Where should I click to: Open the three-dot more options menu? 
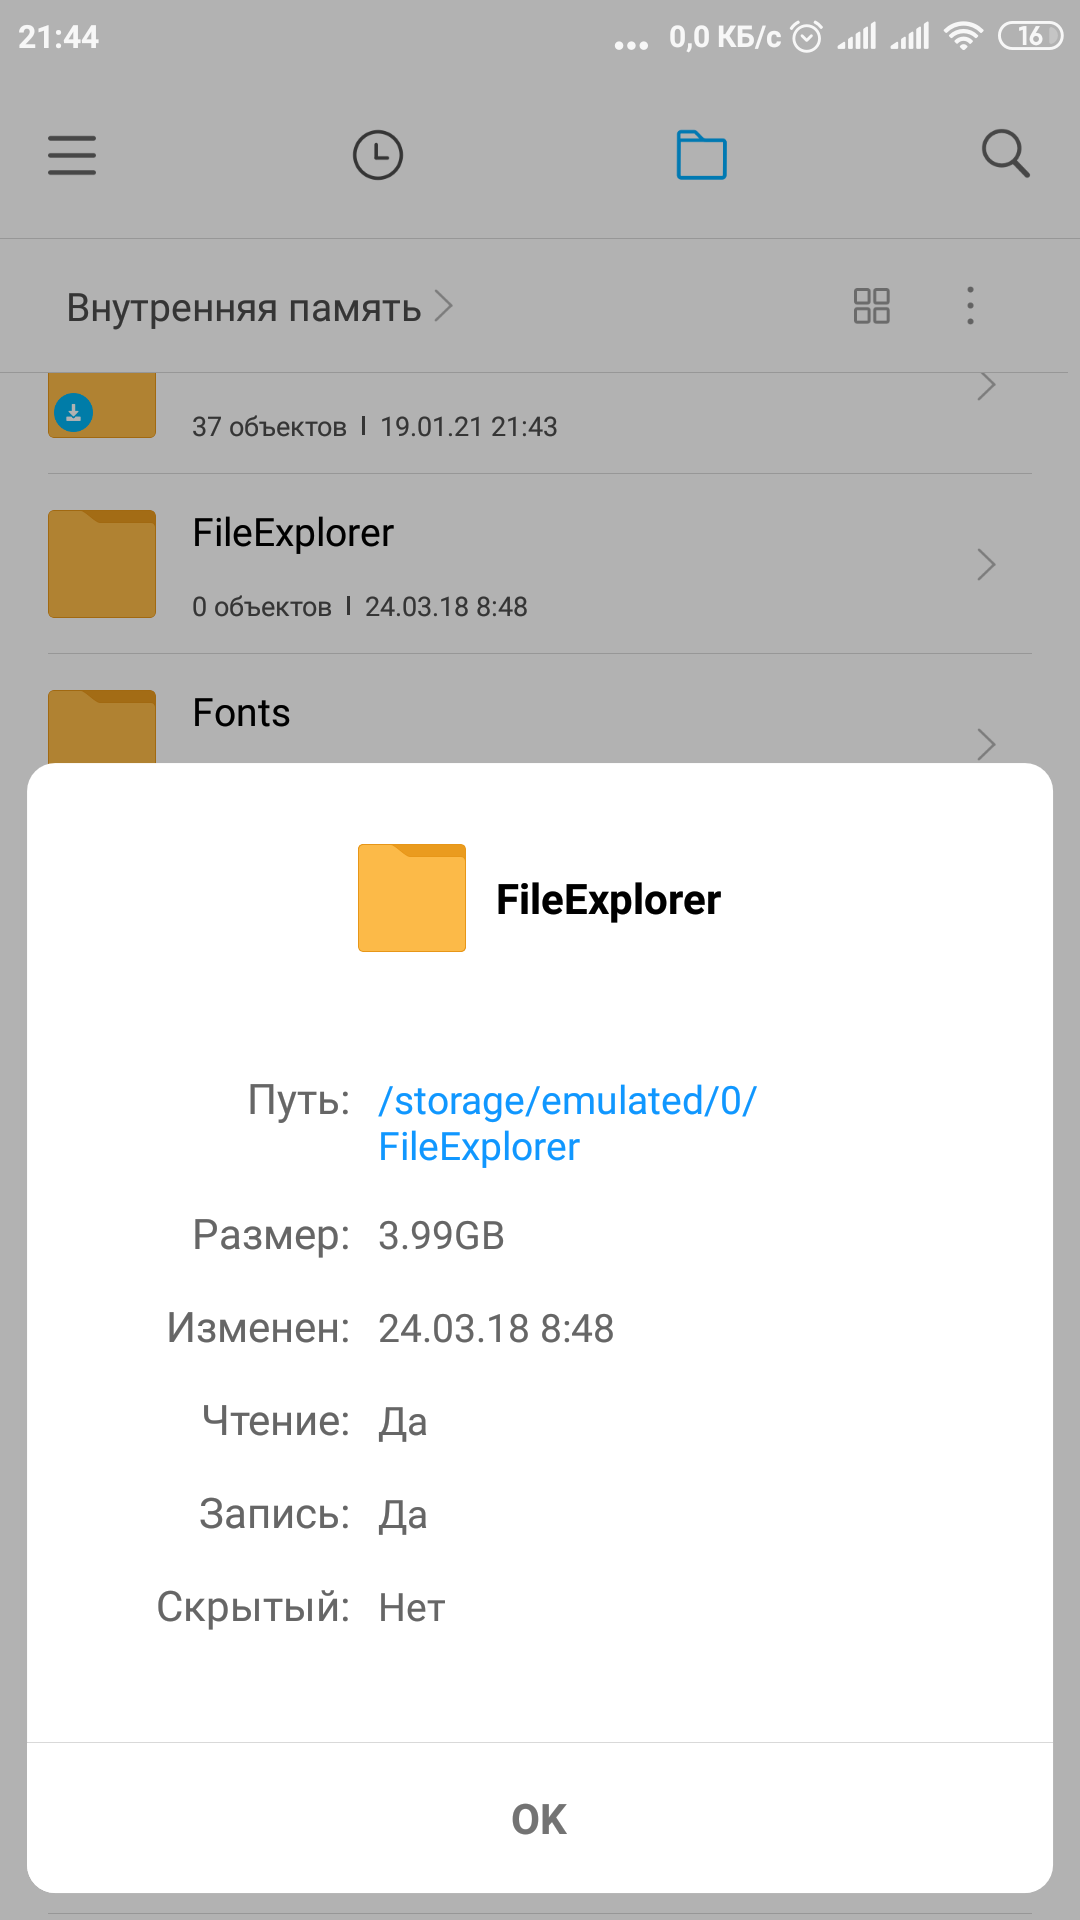pyautogui.click(x=970, y=306)
